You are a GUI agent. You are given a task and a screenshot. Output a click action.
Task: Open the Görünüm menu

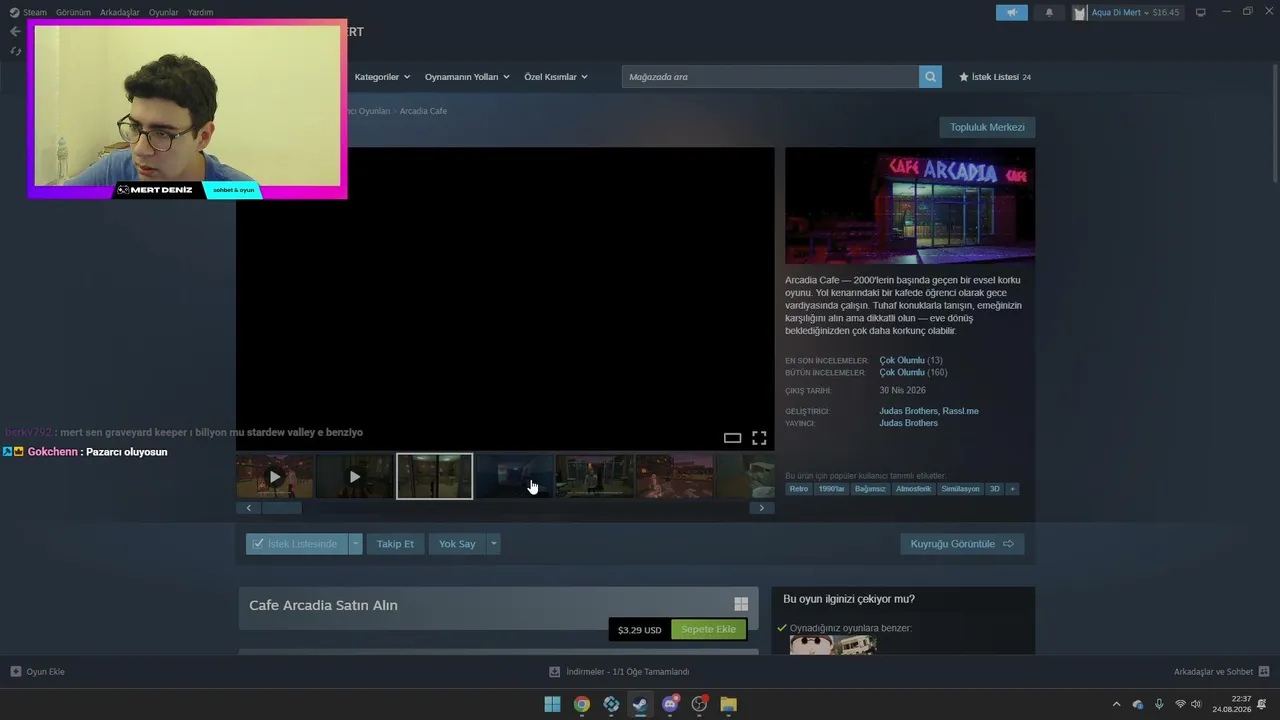[73, 13]
